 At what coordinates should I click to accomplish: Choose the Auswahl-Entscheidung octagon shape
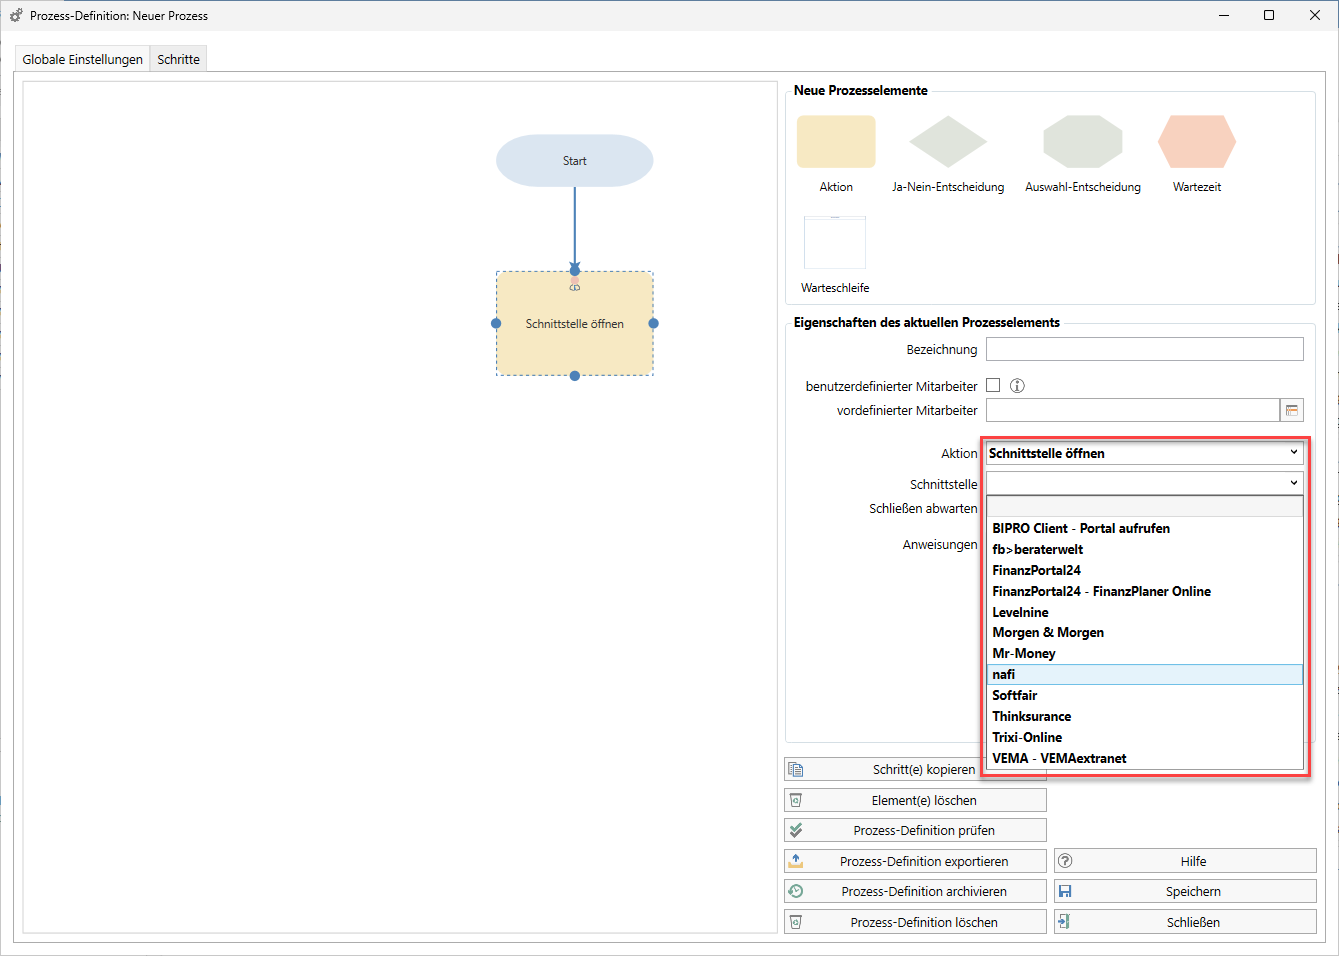coord(1082,141)
